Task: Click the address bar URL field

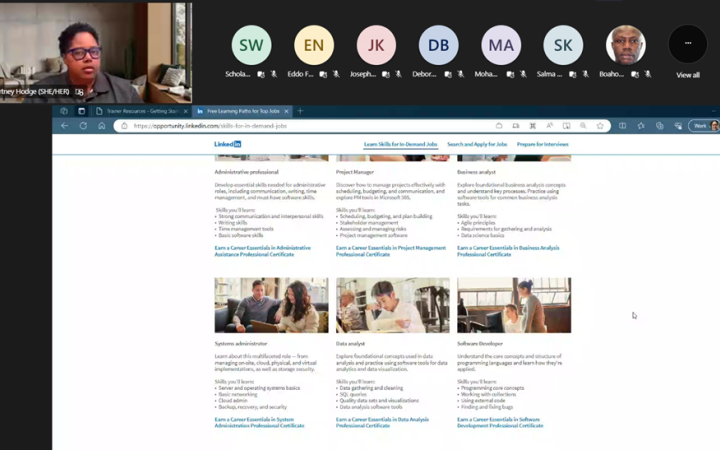Action: tap(300, 126)
